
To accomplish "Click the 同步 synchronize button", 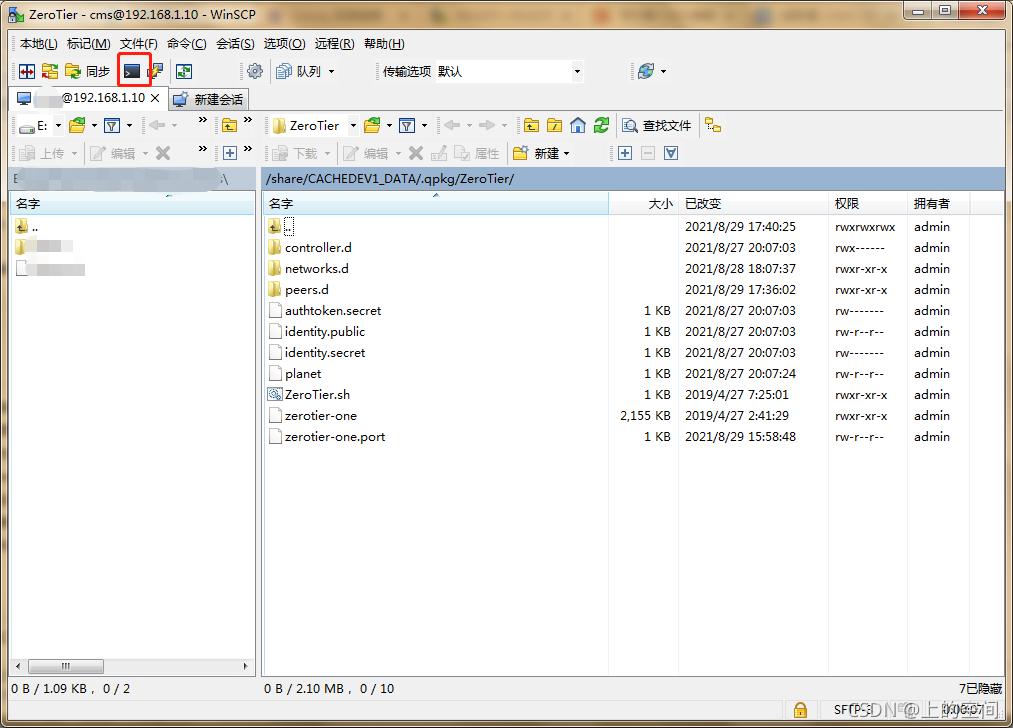I will [x=88, y=71].
